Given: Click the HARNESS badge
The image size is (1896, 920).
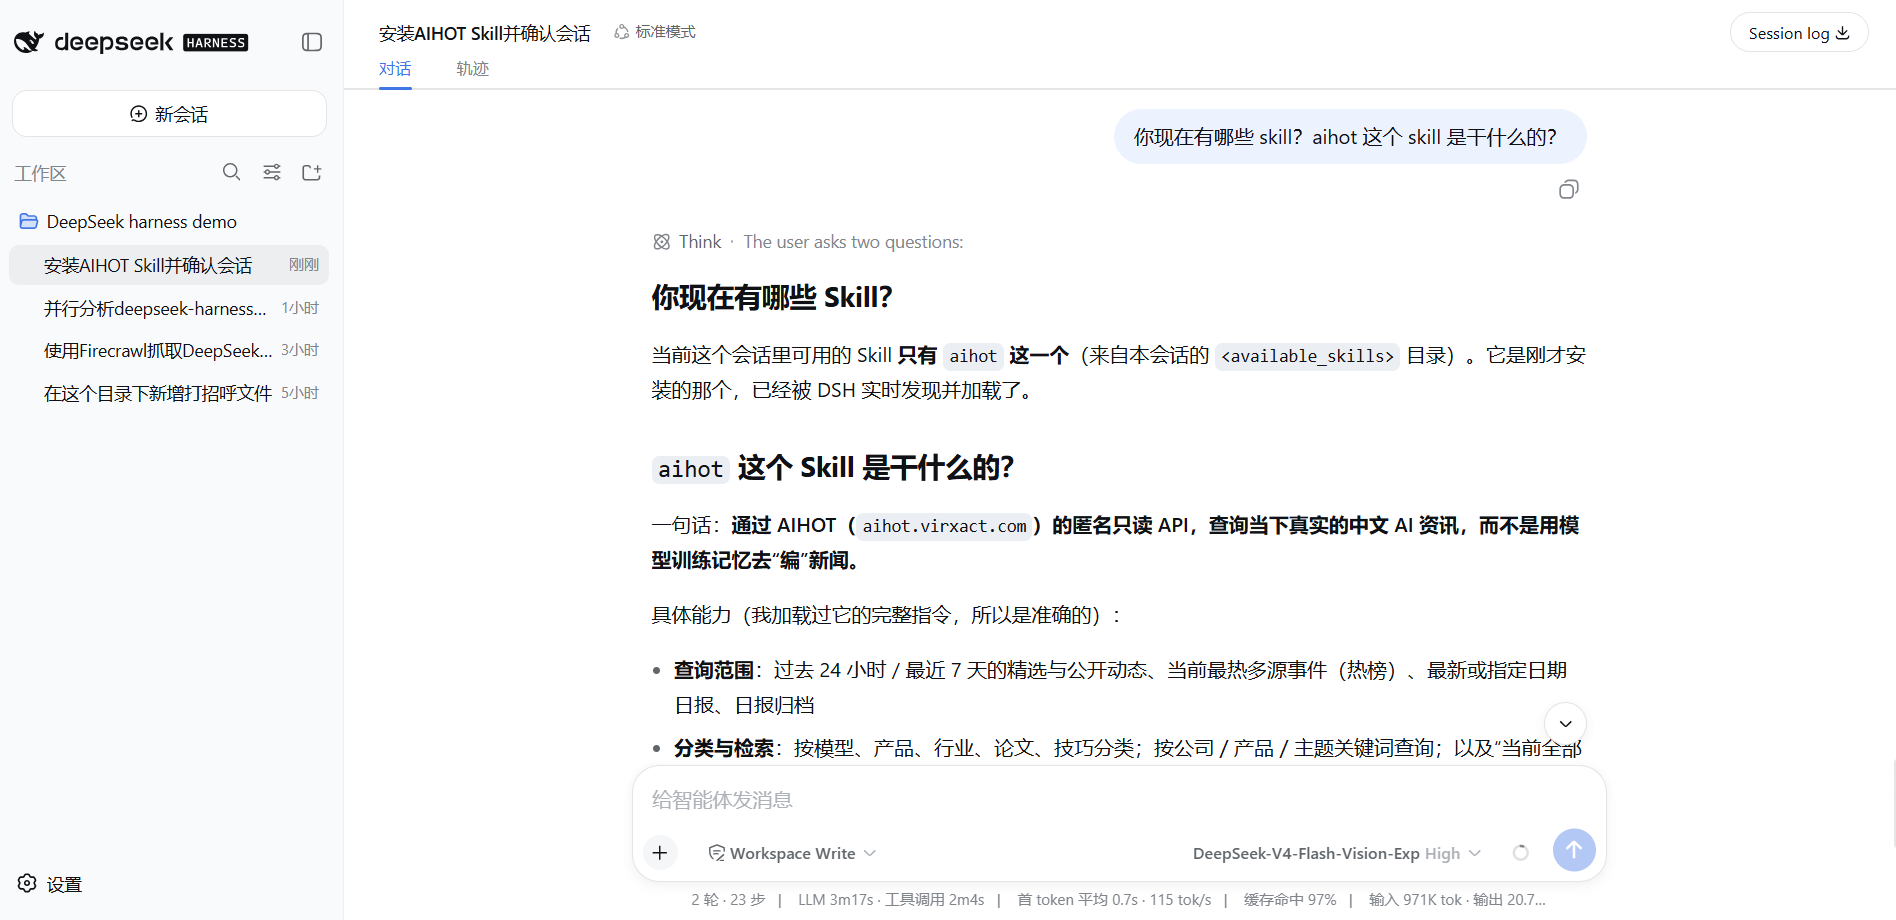Looking at the screenshot, I should point(216,43).
